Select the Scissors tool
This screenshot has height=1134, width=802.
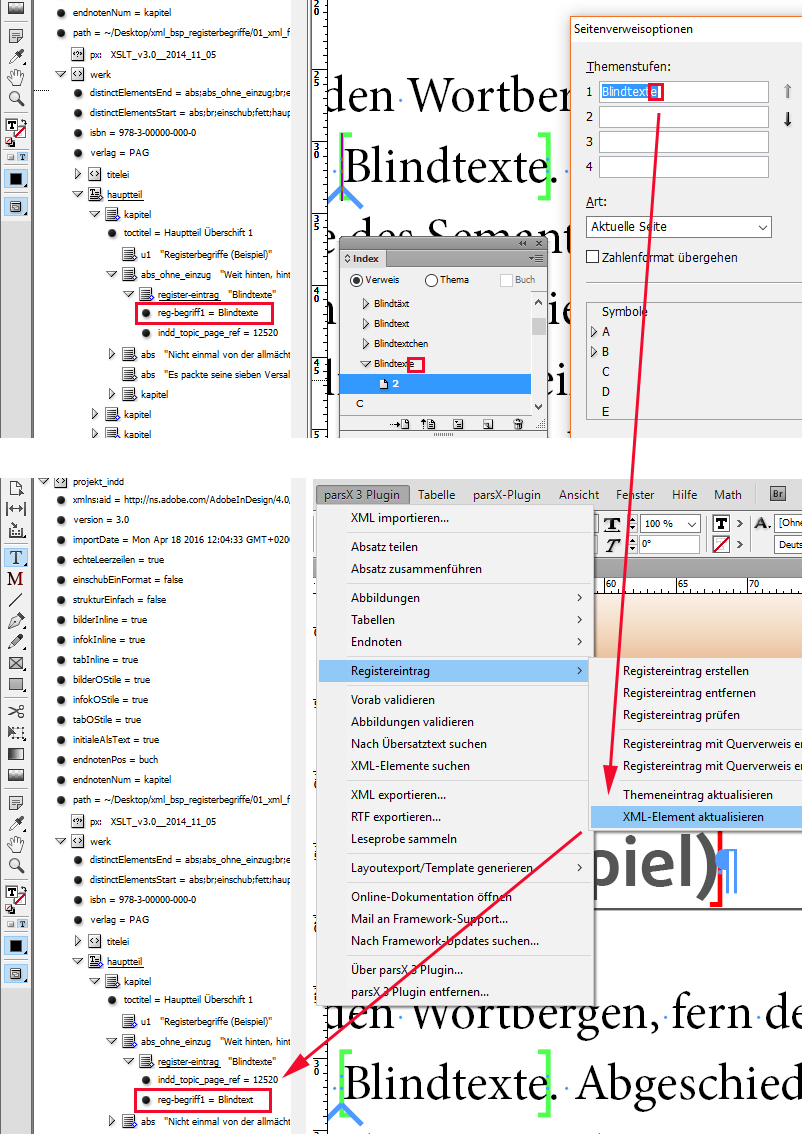tap(15, 711)
